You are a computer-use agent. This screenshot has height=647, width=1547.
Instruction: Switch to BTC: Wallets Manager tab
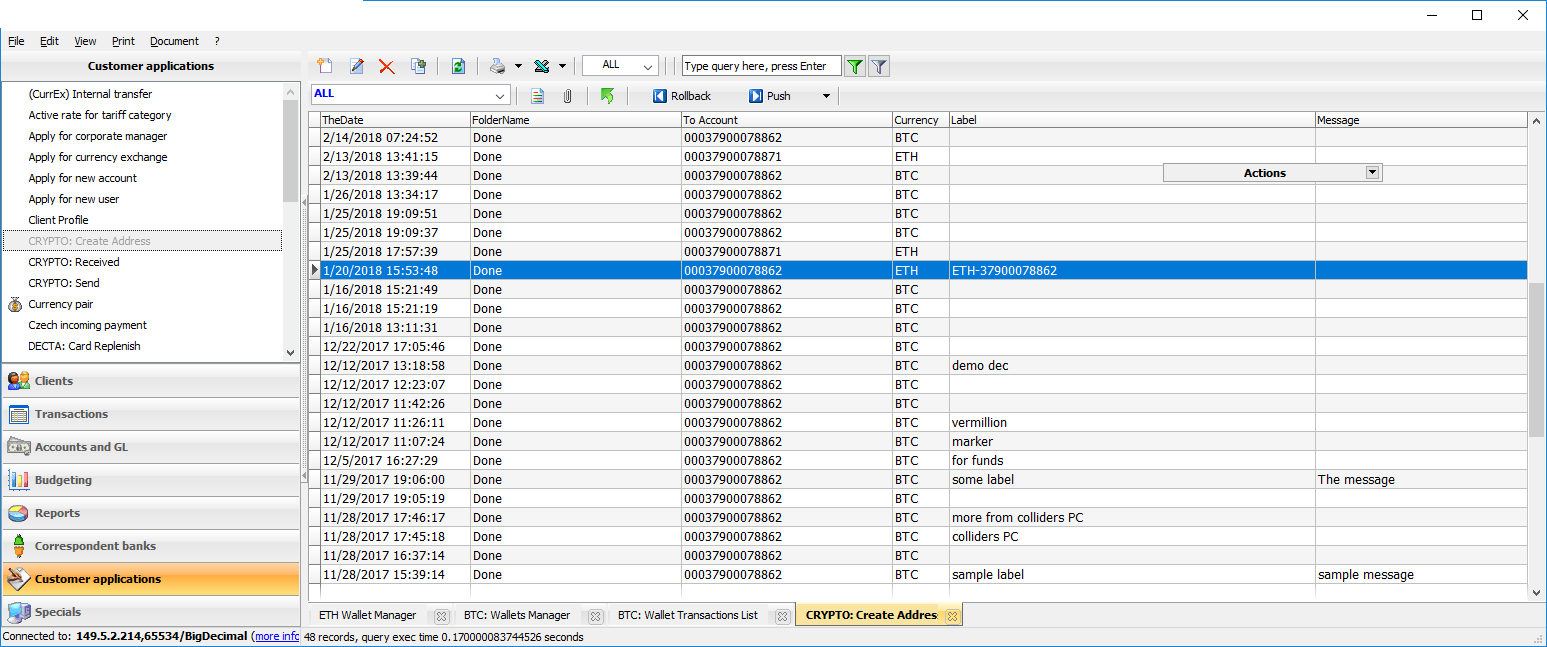517,615
